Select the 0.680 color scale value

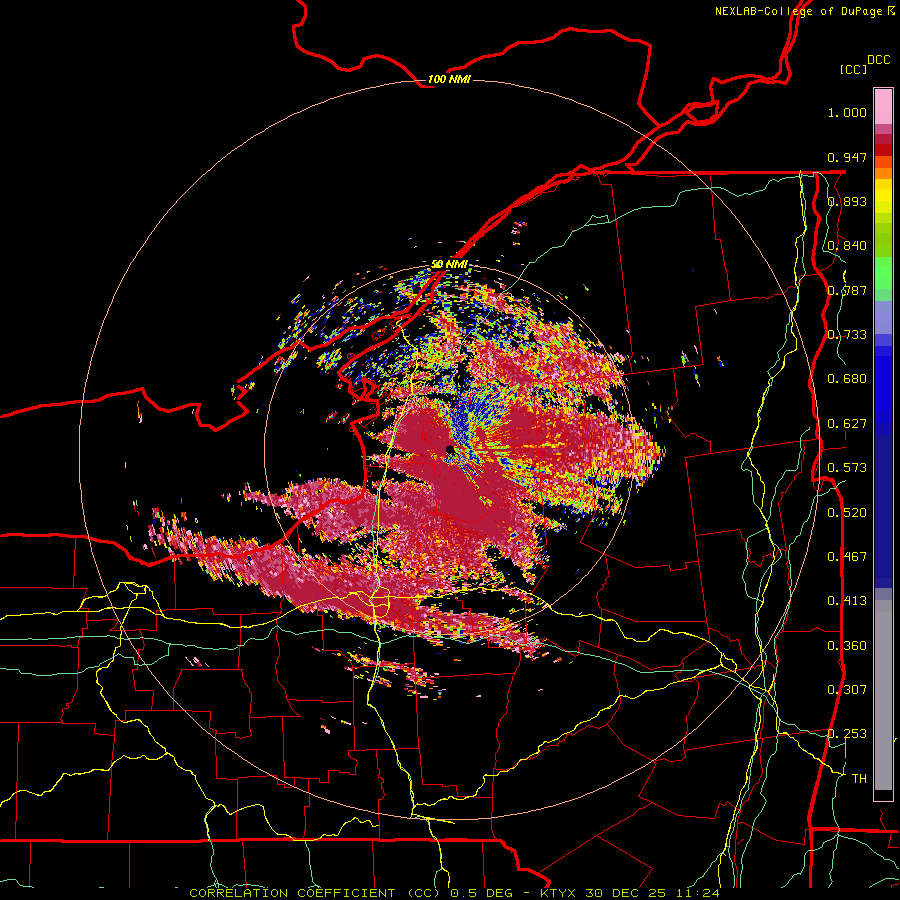click(x=847, y=379)
